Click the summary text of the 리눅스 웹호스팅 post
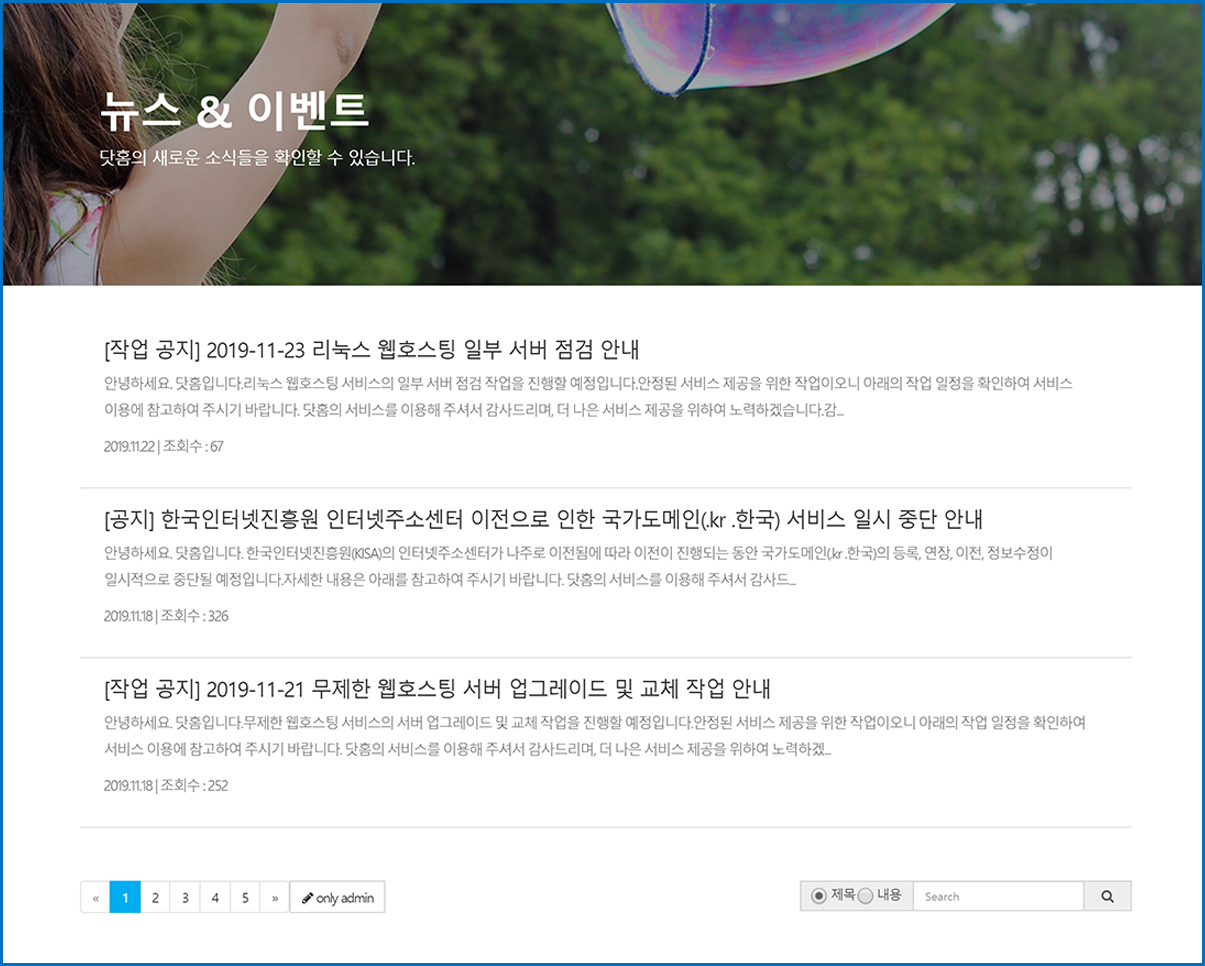The height and width of the screenshot is (966, 1205). coord(588,396)
